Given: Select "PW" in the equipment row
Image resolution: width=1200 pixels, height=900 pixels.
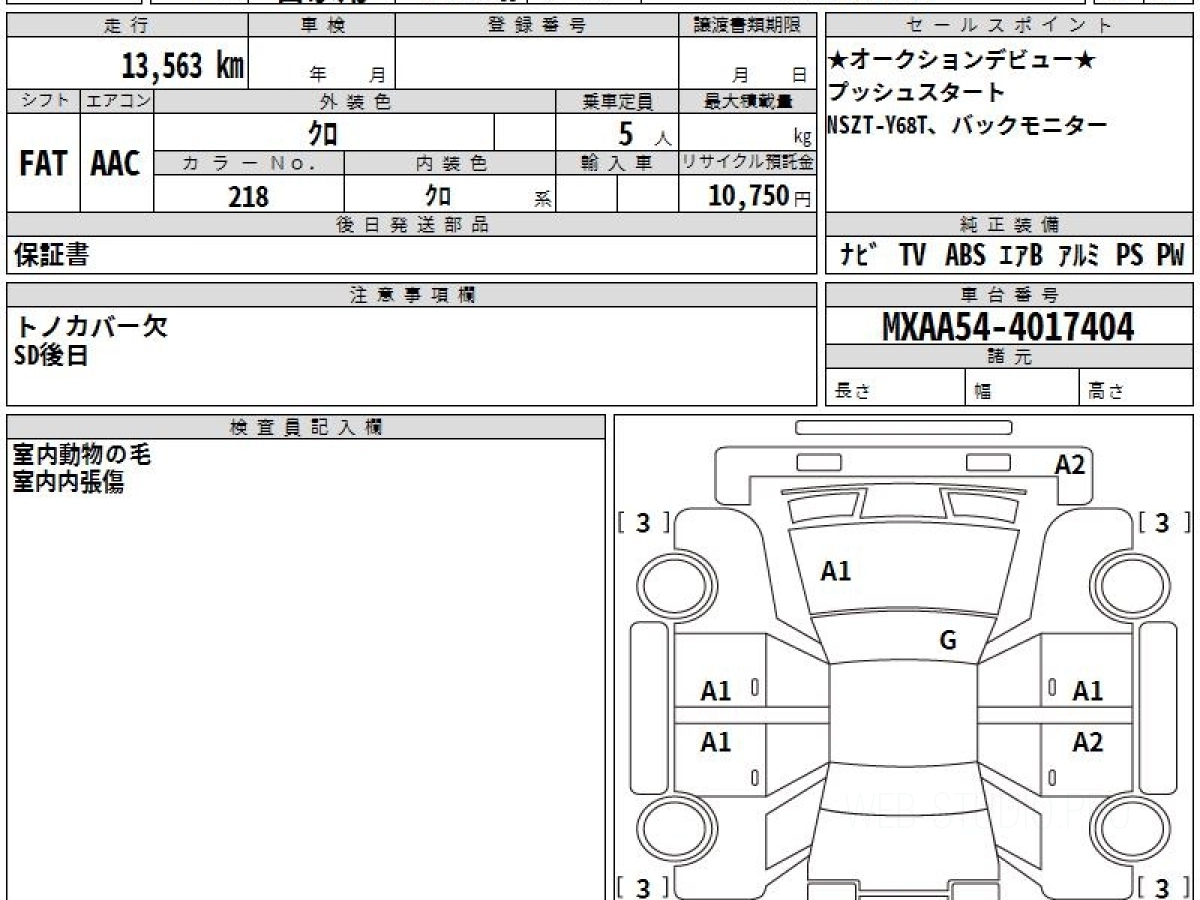Looking at the screenshot, I should pyautogui.click(x=1170, y=256).
